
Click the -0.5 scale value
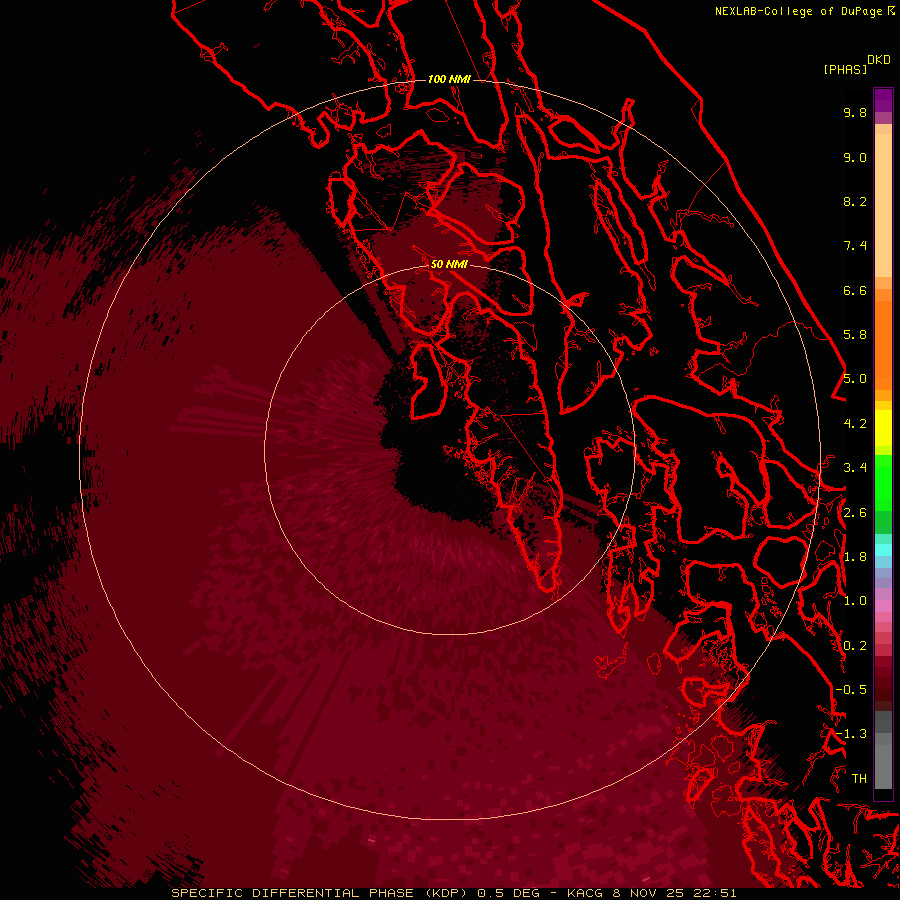851,690
